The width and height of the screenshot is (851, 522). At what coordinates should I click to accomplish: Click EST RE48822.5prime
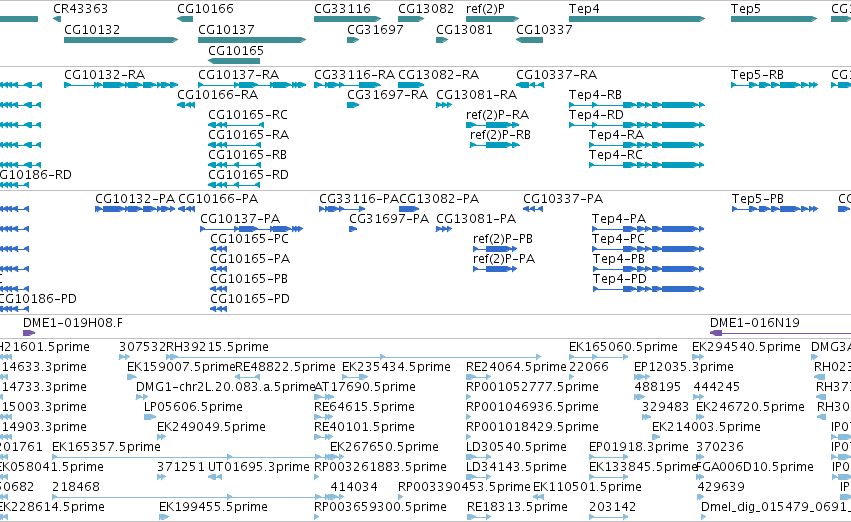click(x=248, y=377)
